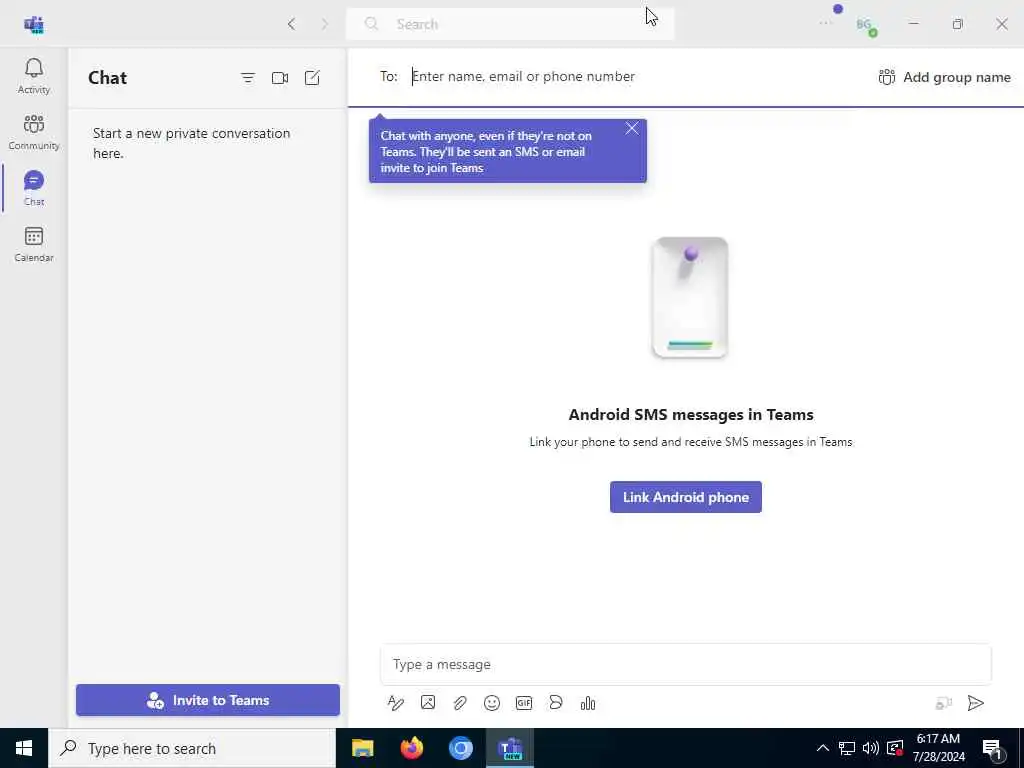Insert an image with picture icon
1024x768 pixels.
click(428, 703)
